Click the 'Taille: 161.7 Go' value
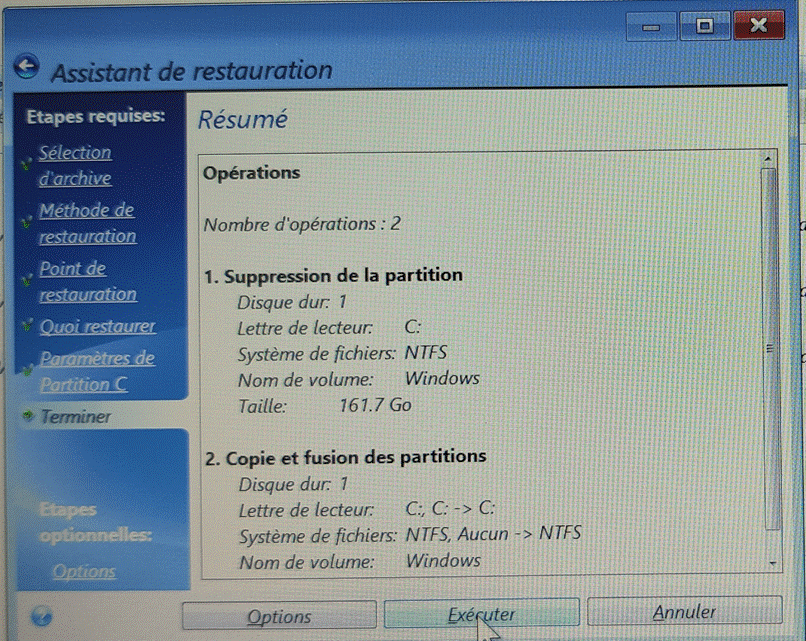Image resolution: width=806 pixels, height=641 pixels. click(x=375, y=405)
